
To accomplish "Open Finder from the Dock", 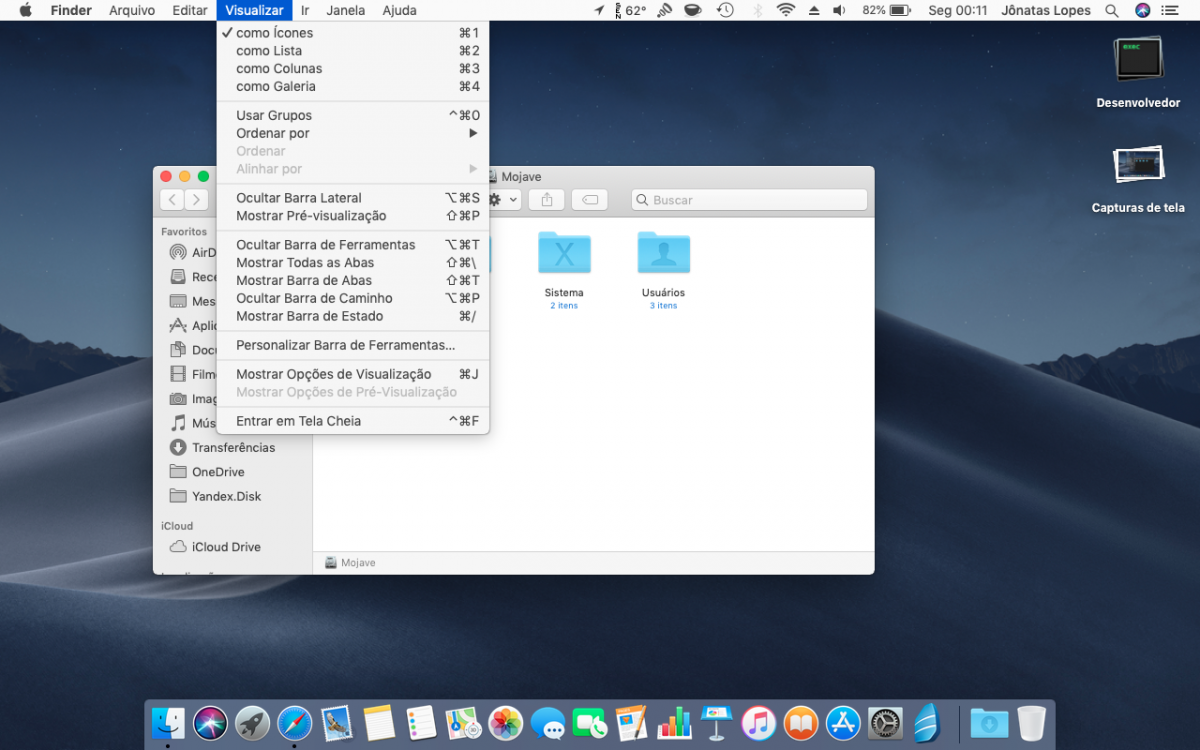I will pos(168,723).
